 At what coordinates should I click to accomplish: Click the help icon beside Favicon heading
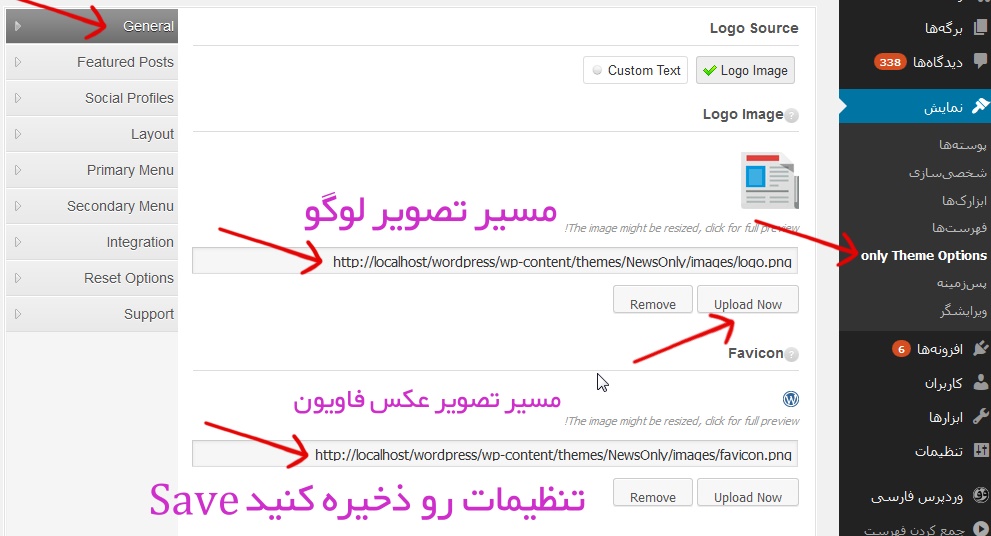click(x=792, y=354)
